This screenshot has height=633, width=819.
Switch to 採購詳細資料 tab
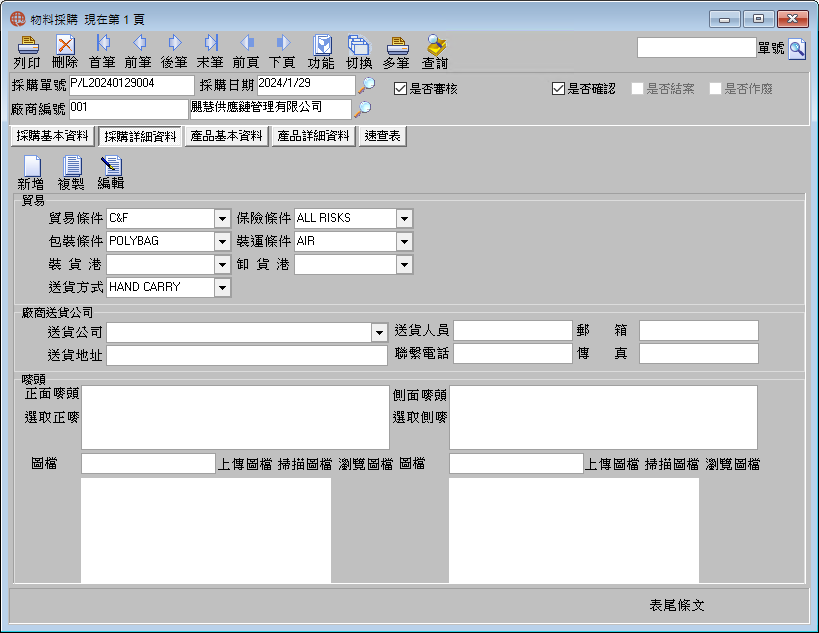[x=140, y=137]
